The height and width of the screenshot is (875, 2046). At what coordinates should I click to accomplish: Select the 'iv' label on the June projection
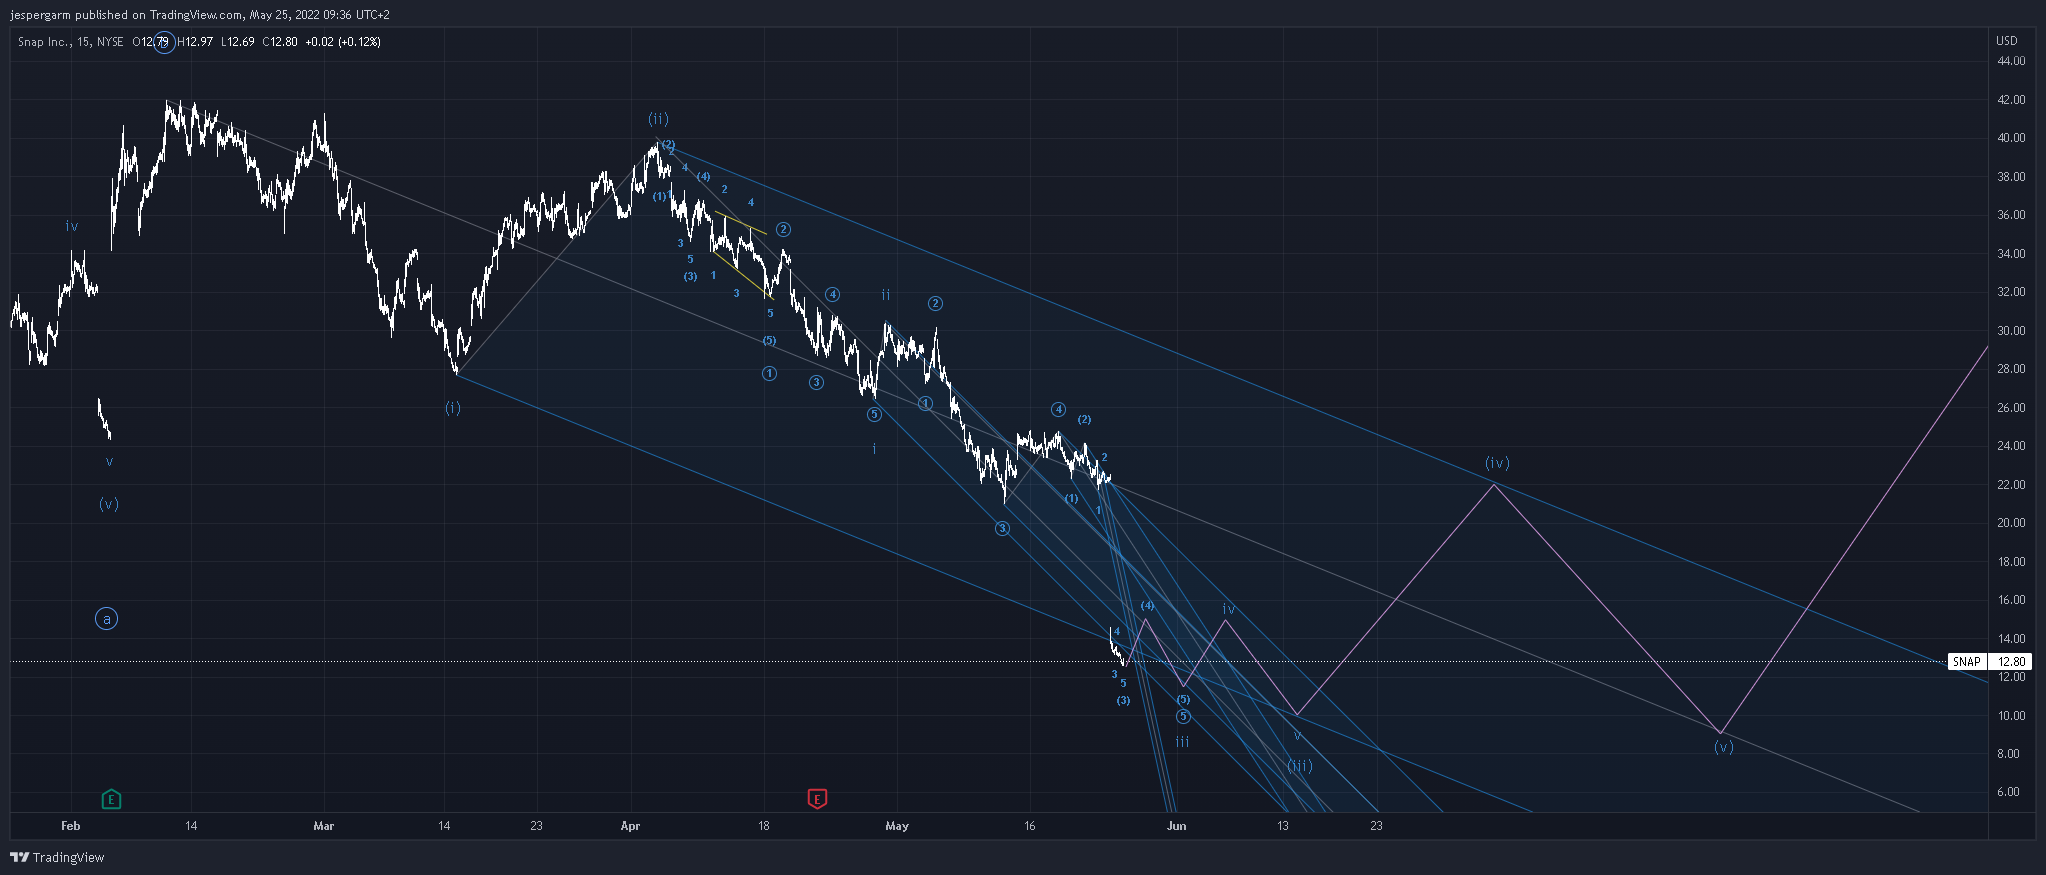[1228, 609]
